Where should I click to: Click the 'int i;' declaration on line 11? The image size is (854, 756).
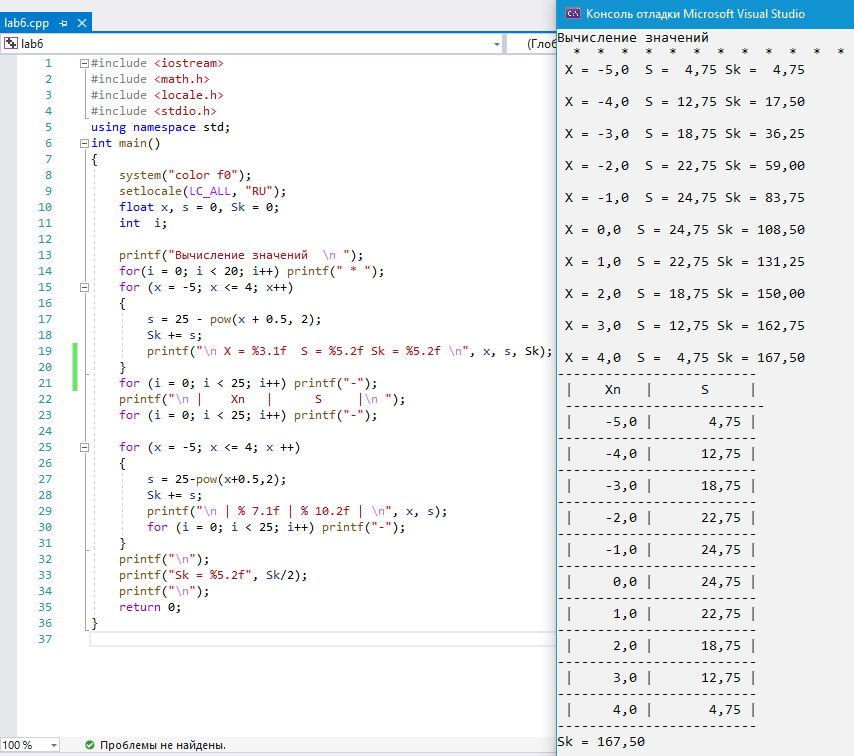(143, 223)
